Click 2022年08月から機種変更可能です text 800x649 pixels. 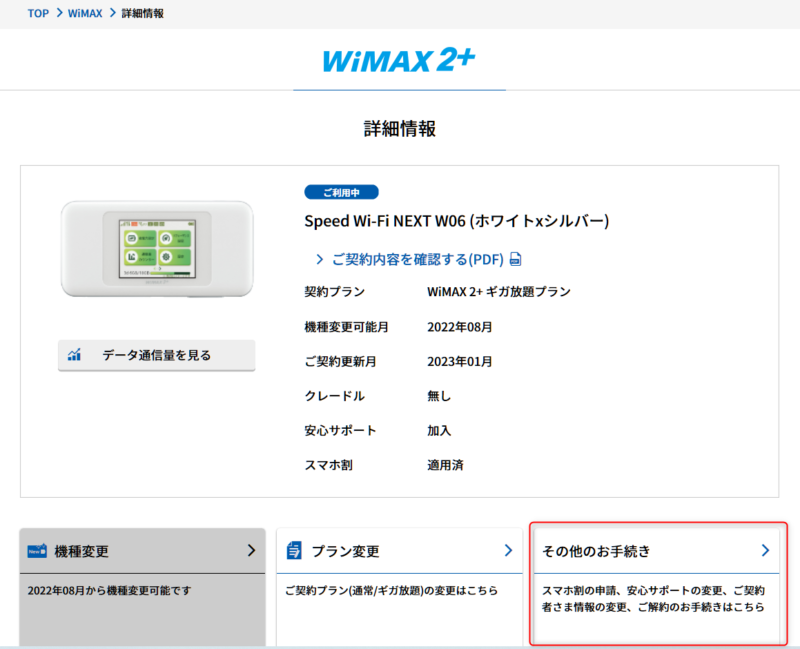click(110, 590)
